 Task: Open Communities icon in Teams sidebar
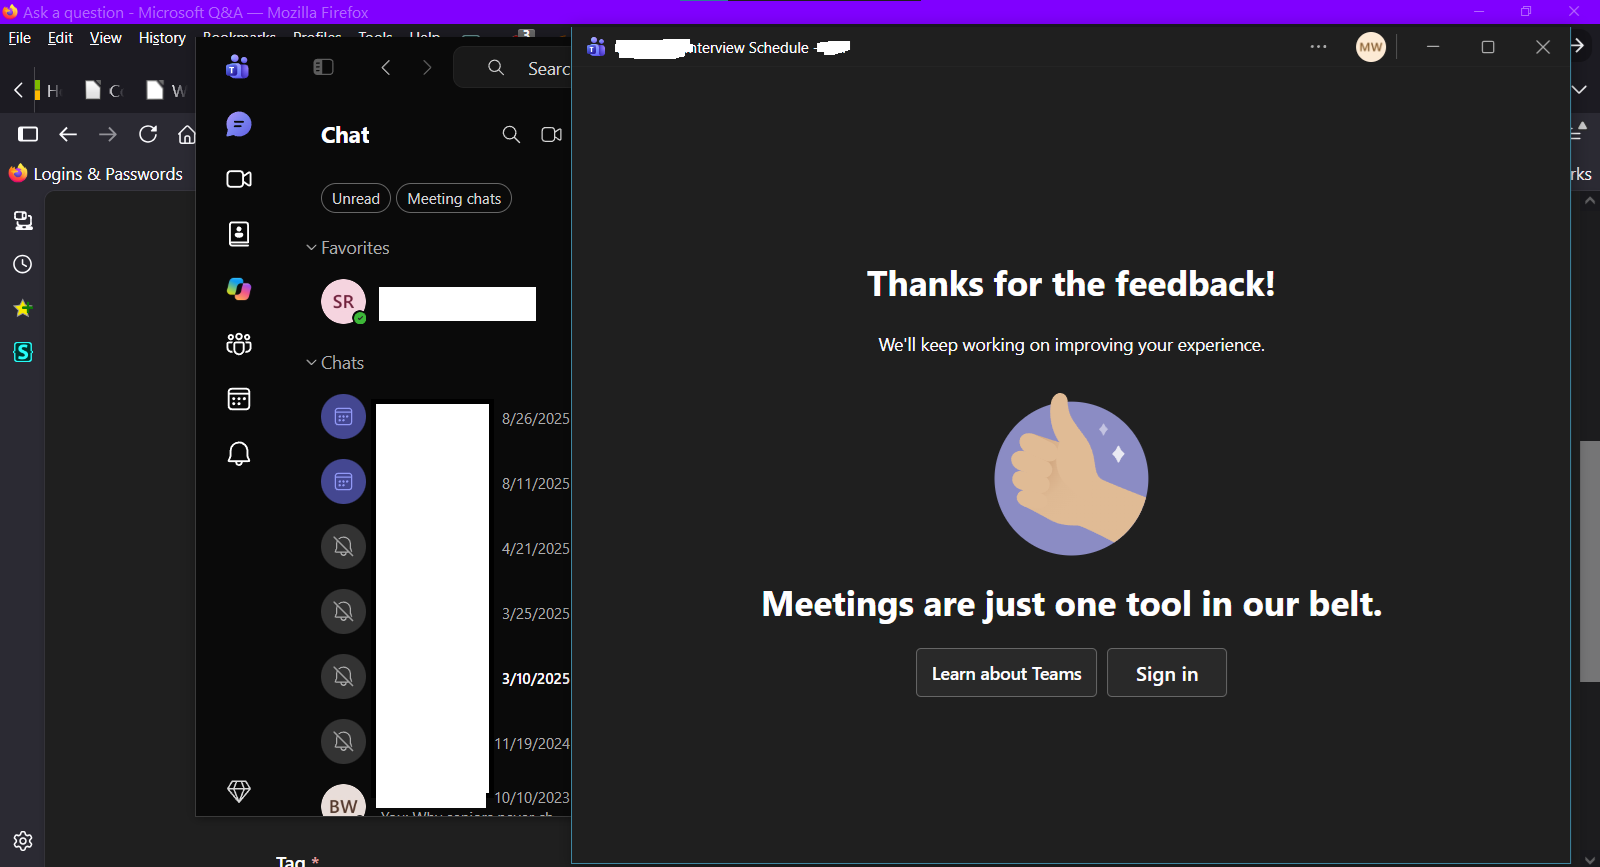click(239, 344)
